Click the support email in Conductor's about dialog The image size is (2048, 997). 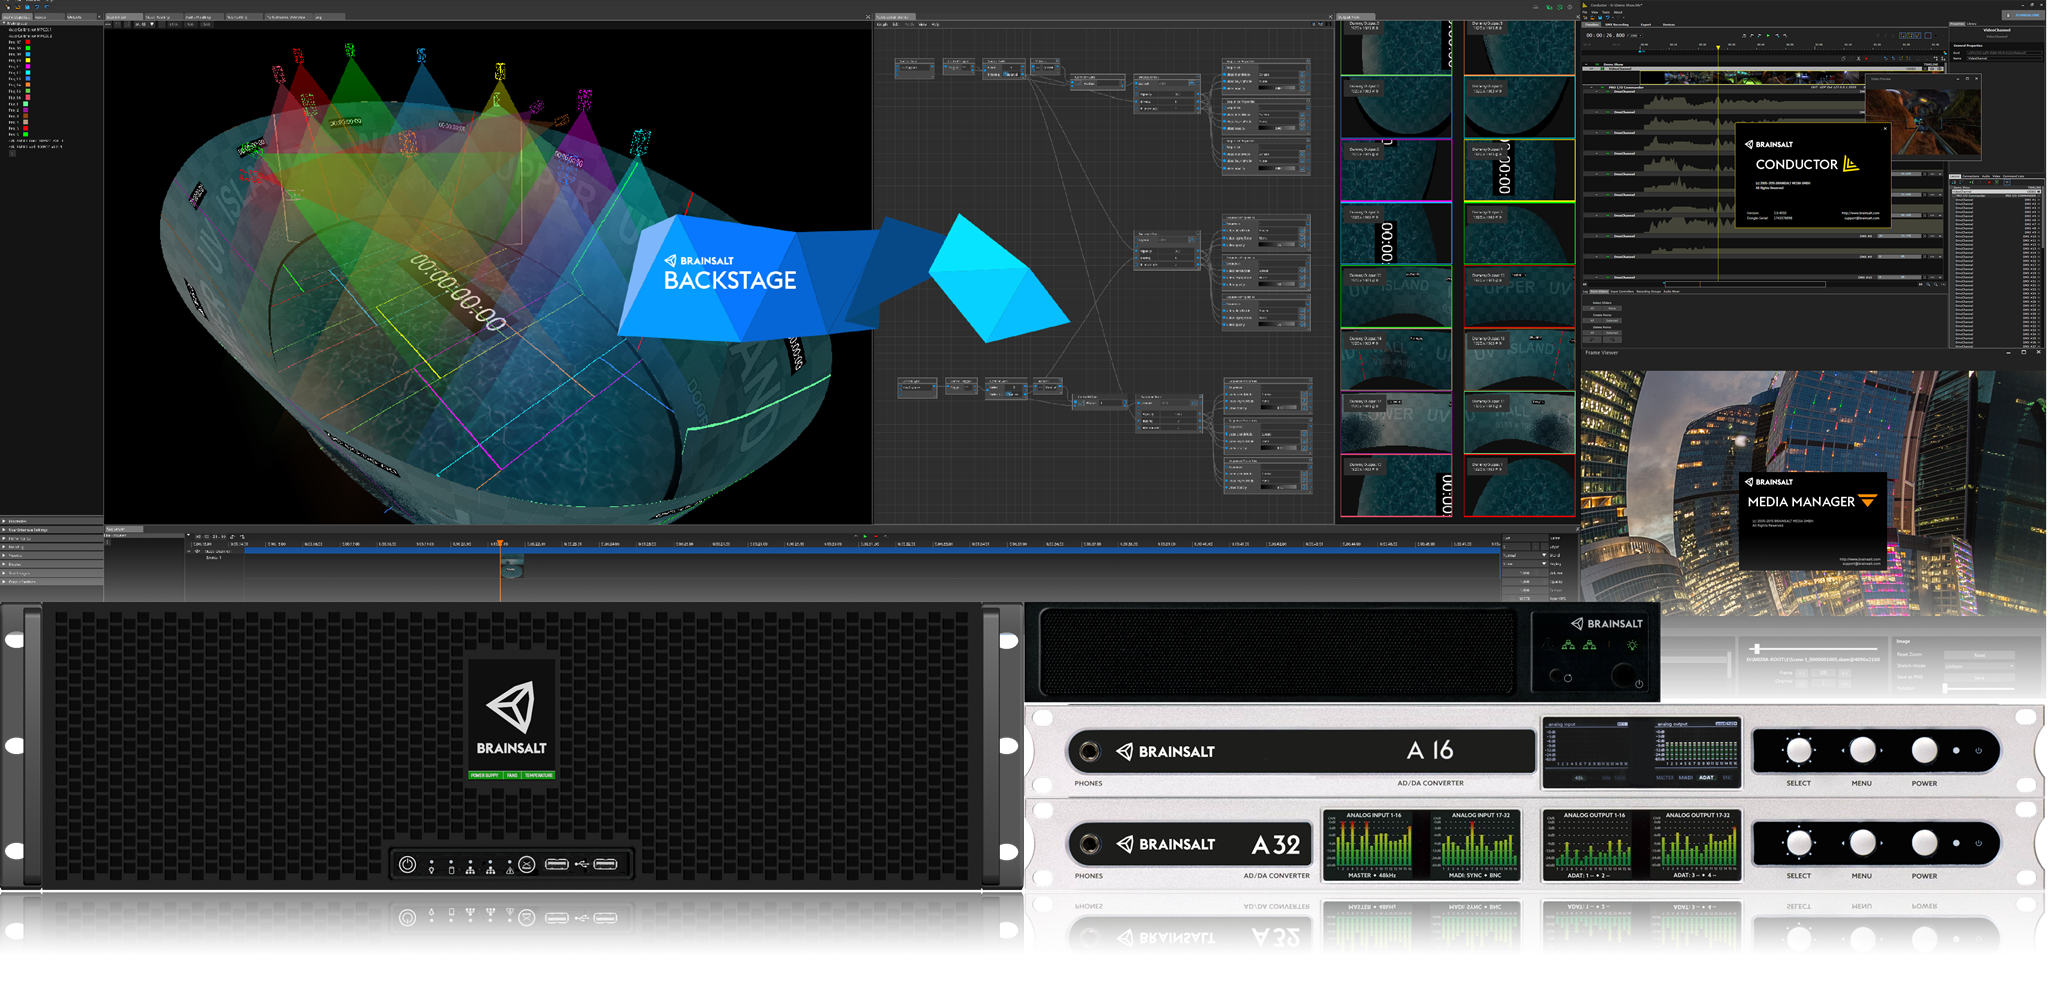(x=1862, y=218)
